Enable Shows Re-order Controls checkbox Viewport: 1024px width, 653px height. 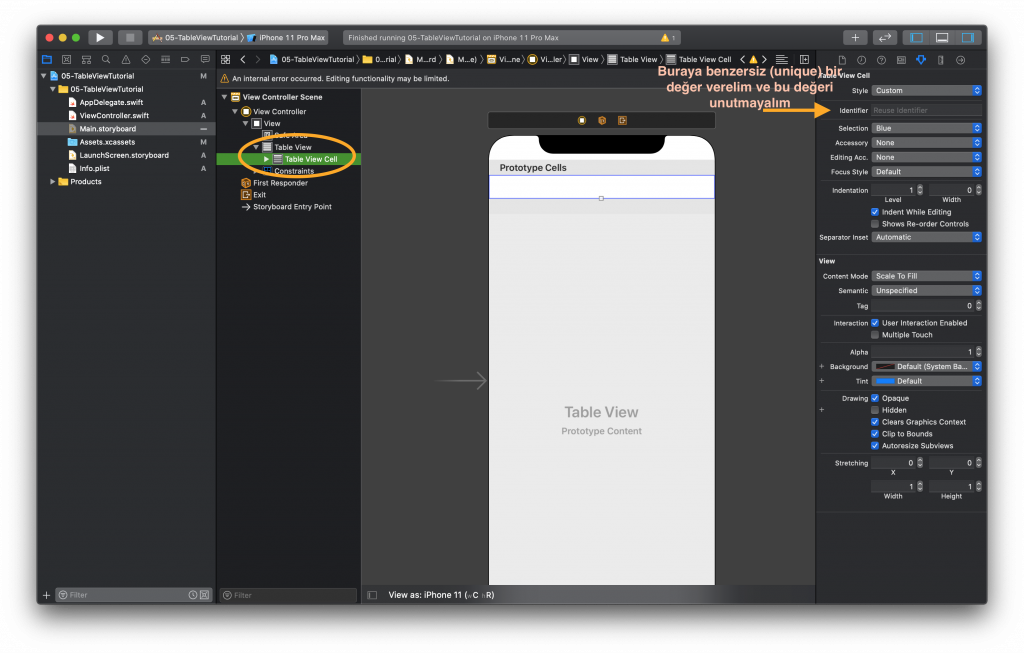coord(875,224)
